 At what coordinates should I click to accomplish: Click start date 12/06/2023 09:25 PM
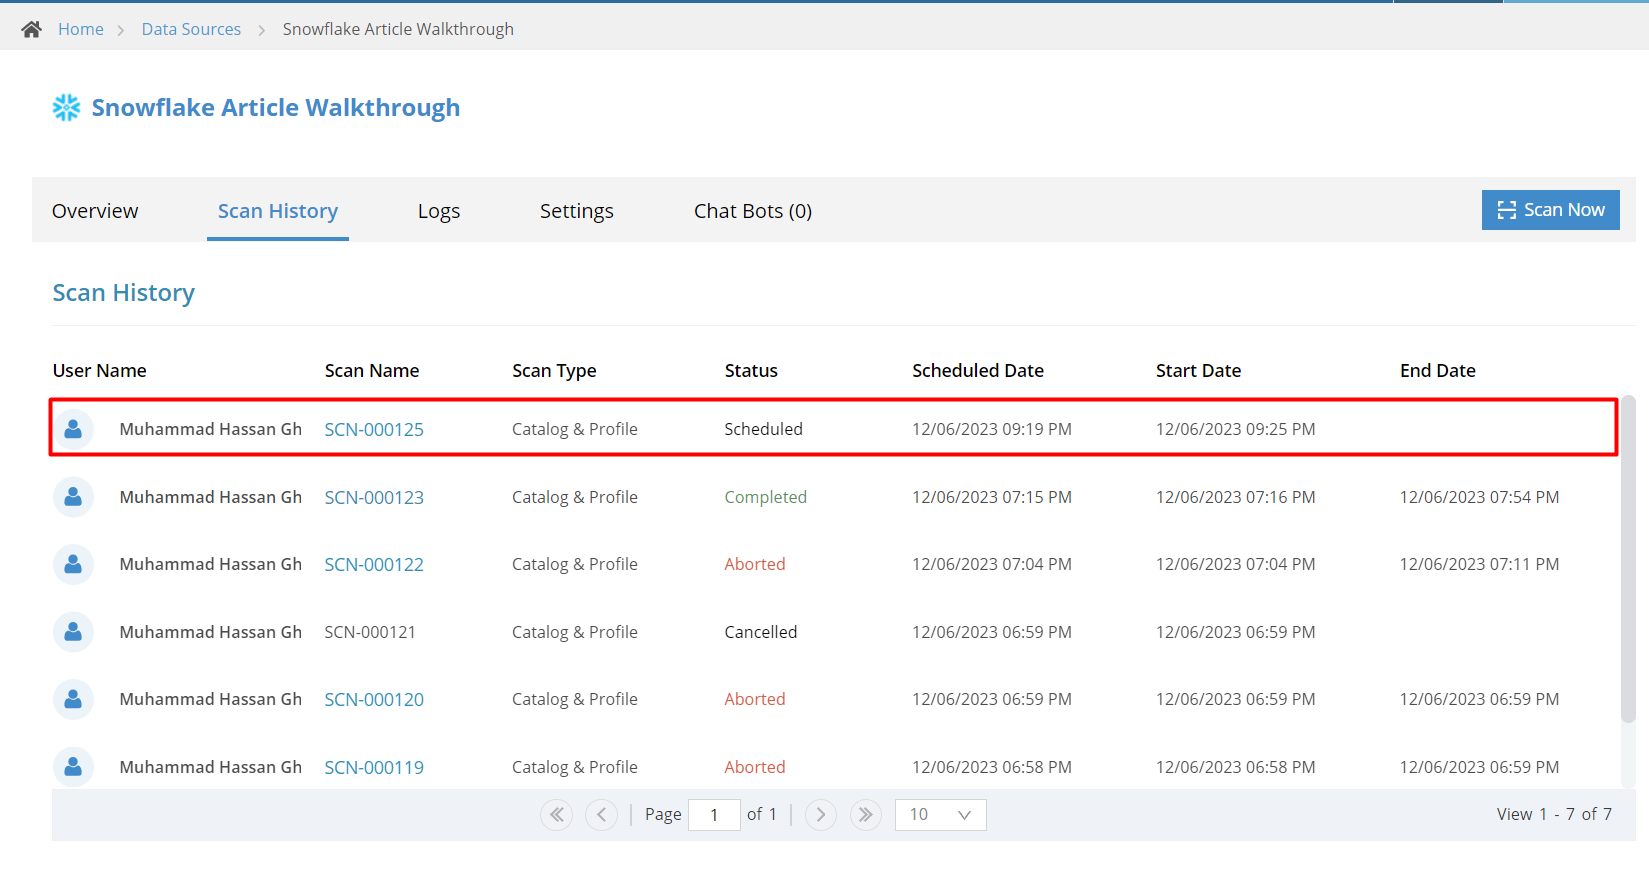tap(1236, 429)
